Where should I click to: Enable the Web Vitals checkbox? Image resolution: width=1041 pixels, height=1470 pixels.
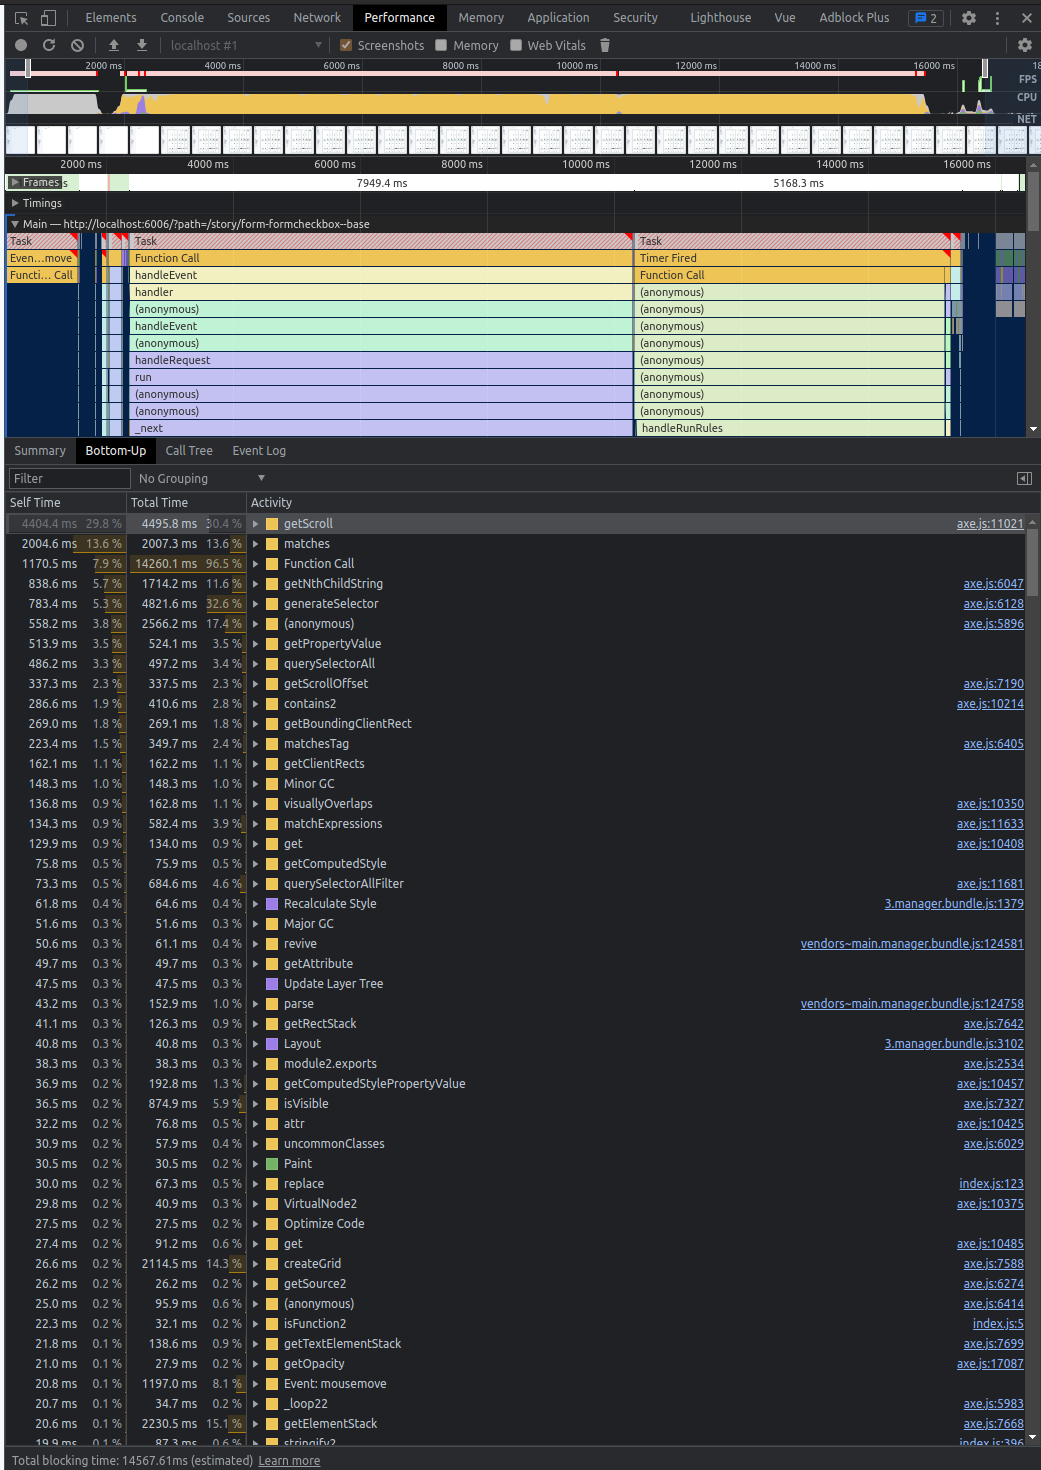pyautogui.click(x=515, y=45)
